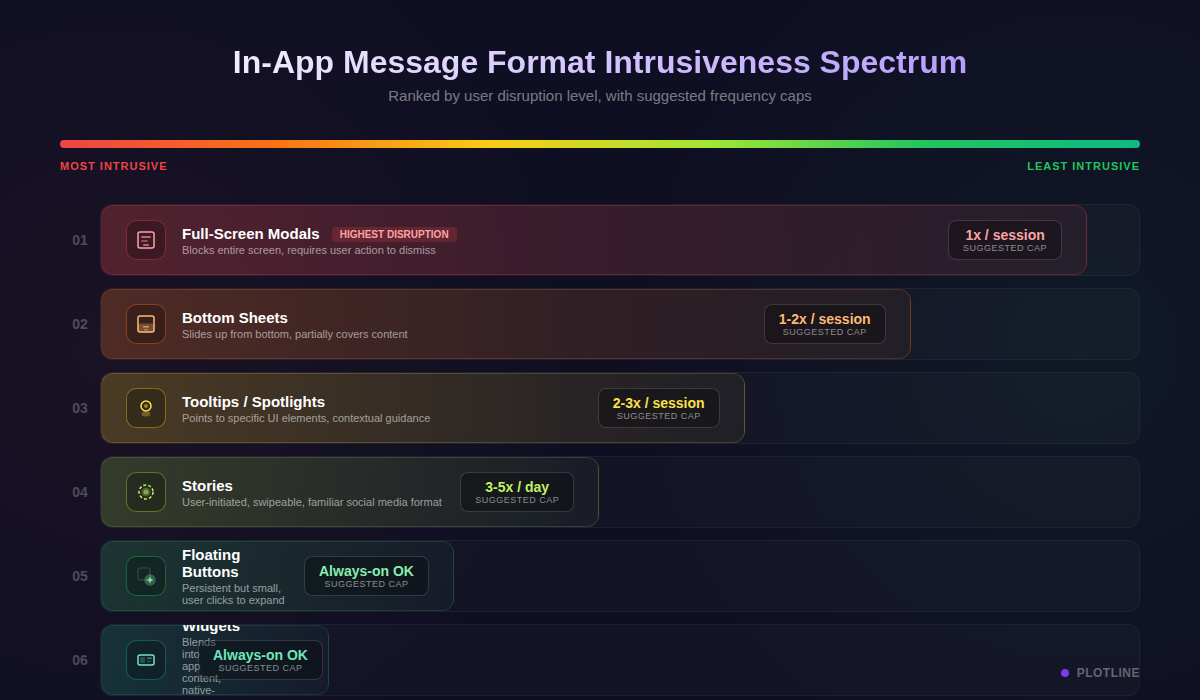Select the Tooltips / Spotlights lightbulb icon
1200x700 pixels.
146,408
